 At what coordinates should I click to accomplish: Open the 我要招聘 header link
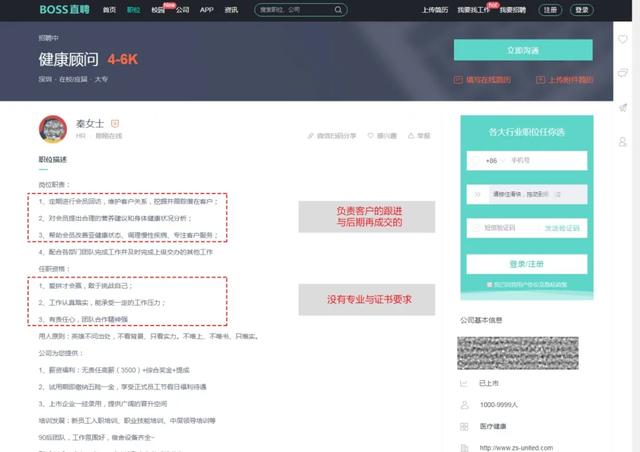tap(513, 10)
